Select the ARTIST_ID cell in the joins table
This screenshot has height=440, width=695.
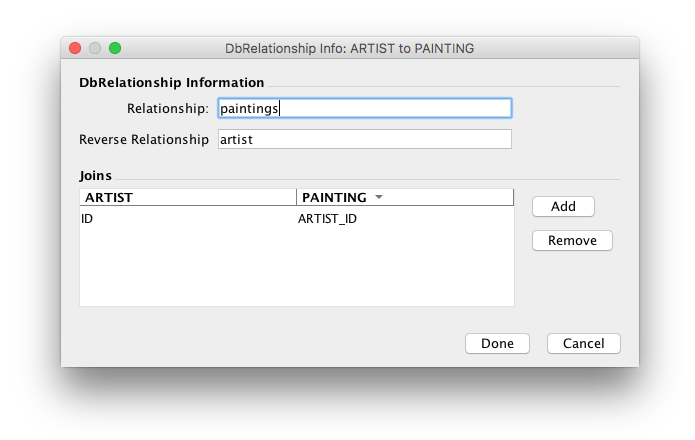[x=327, y=218]
